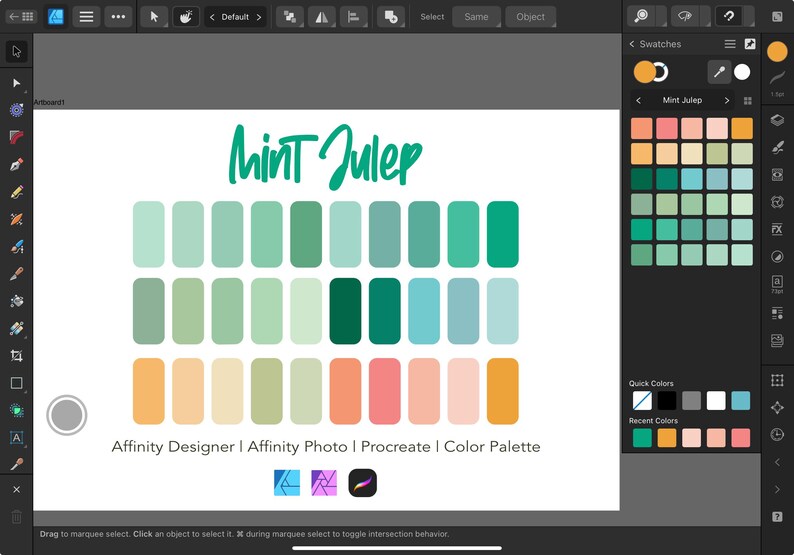Activate the Swatches eyedropper picker
Image resolution: width=794 pixels, height=555 pixels.
coord(719,72)
